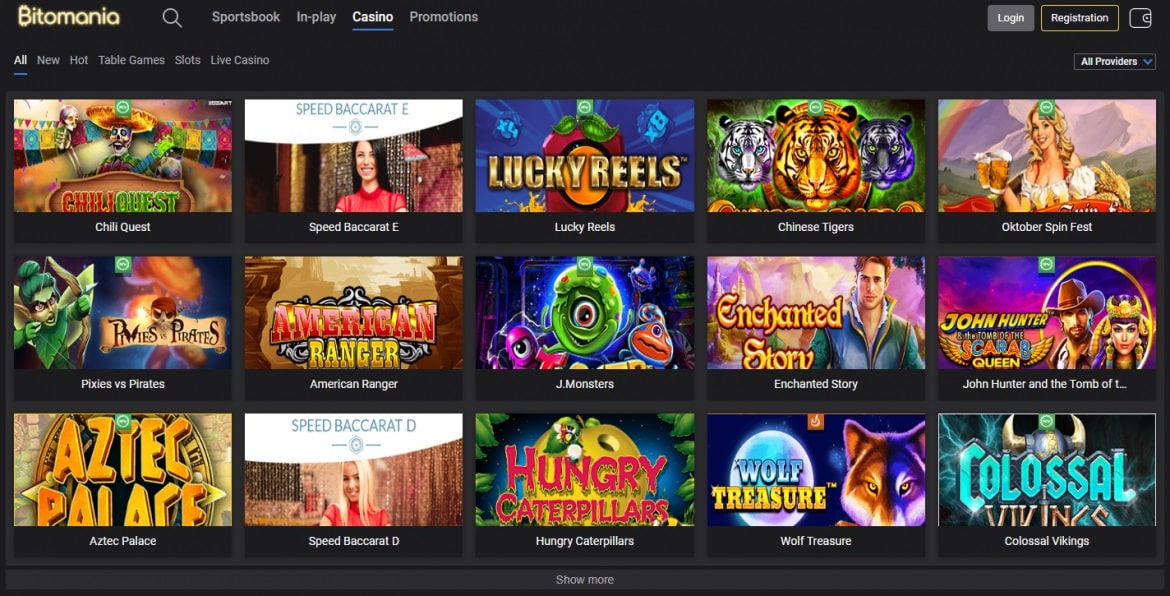Filter by Hot games
This screenshot has height=596, width=1170.
[79, 60]
